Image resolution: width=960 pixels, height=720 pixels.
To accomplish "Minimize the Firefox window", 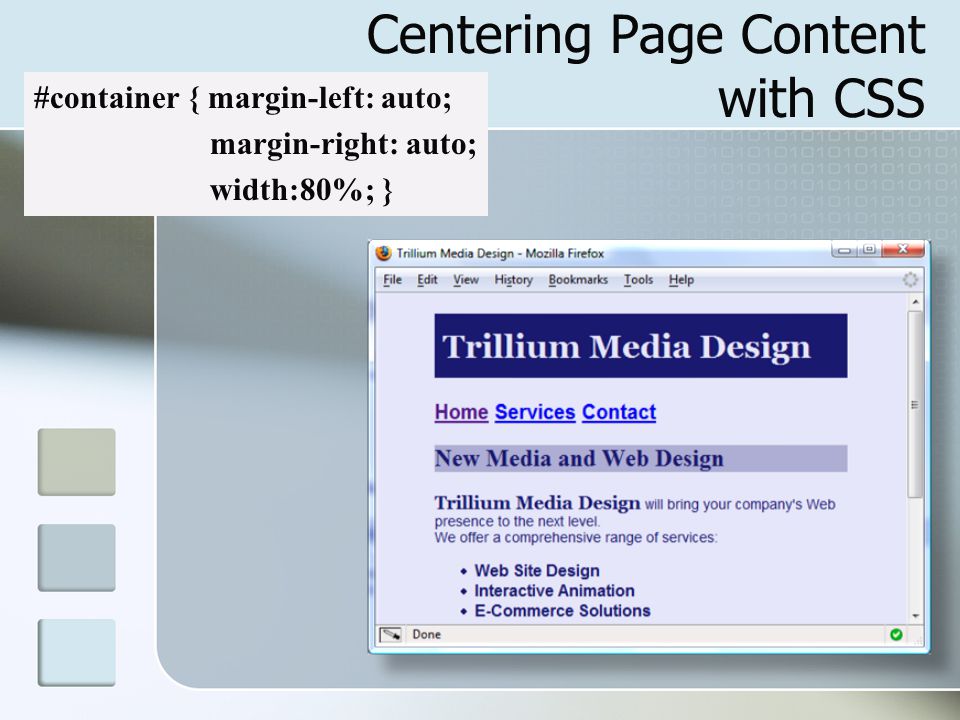I will 844,250.
